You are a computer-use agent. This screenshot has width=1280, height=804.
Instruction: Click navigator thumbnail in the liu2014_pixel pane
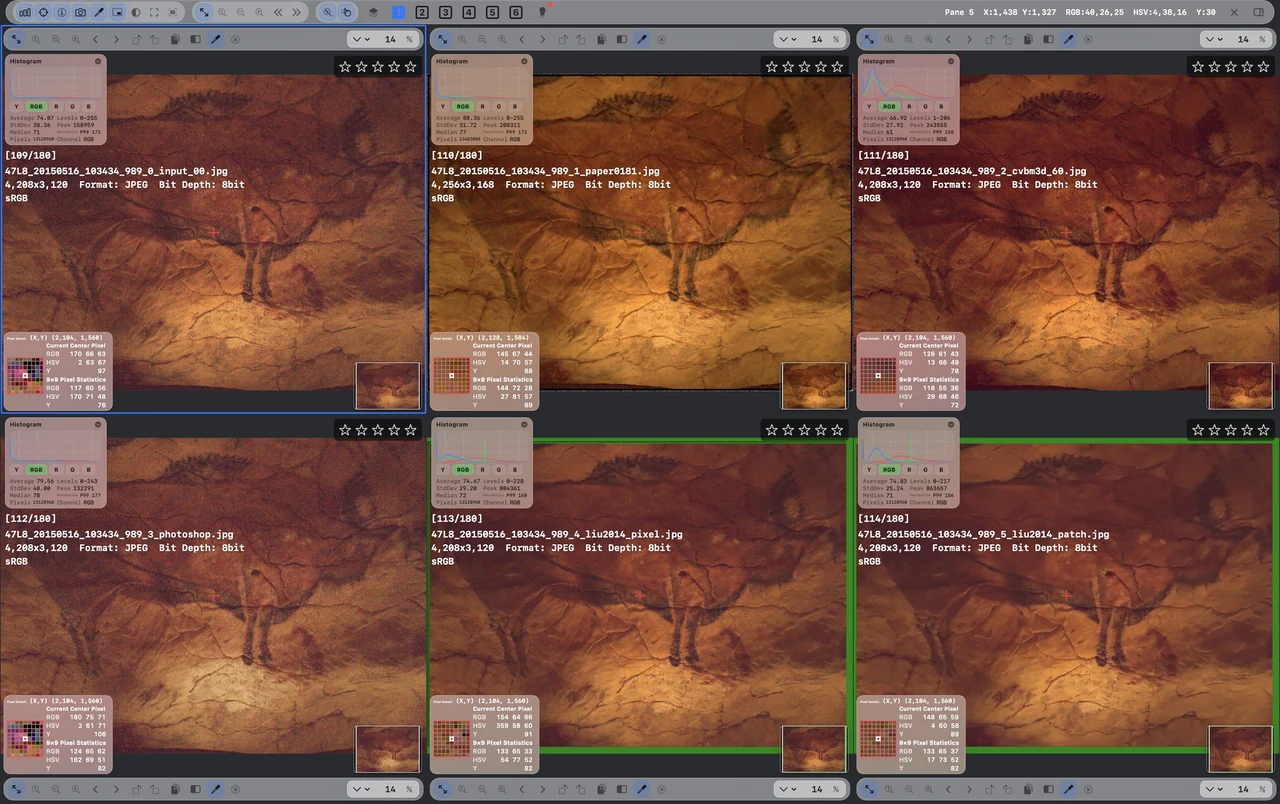click(814, 750)
